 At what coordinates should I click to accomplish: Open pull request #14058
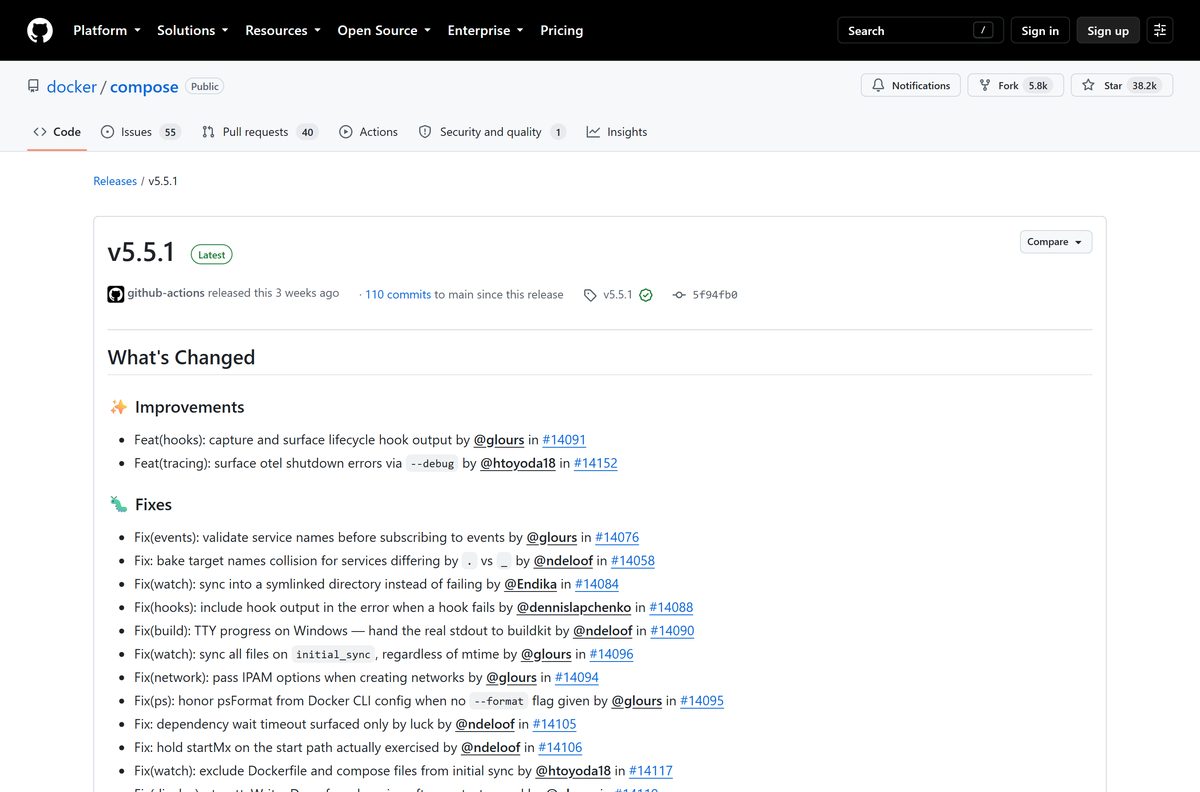click(633, 561)
